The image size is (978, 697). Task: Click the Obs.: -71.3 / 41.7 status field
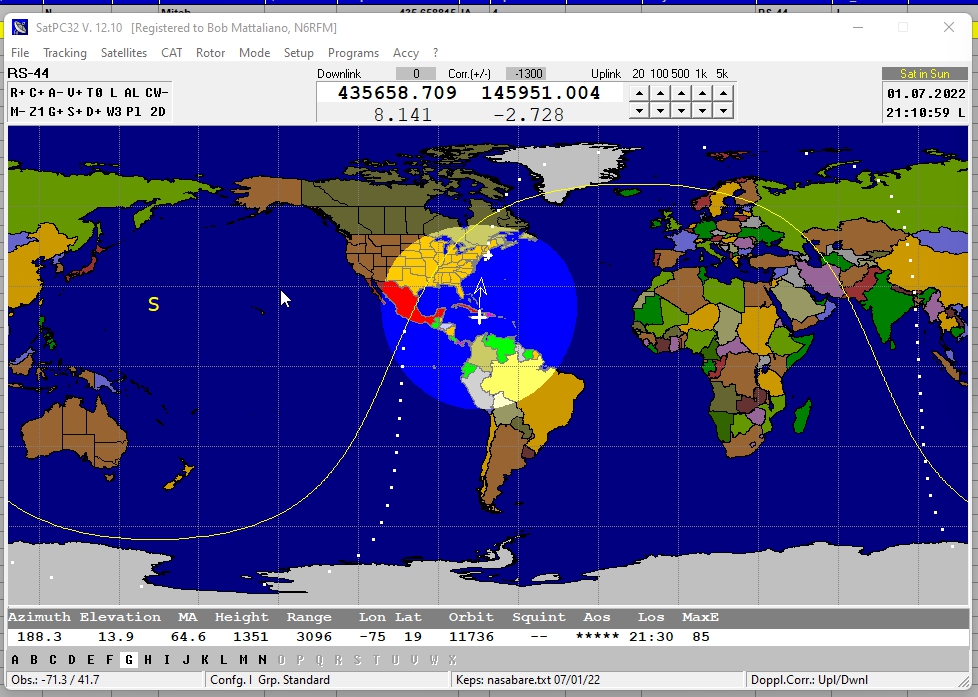(105, 680)
